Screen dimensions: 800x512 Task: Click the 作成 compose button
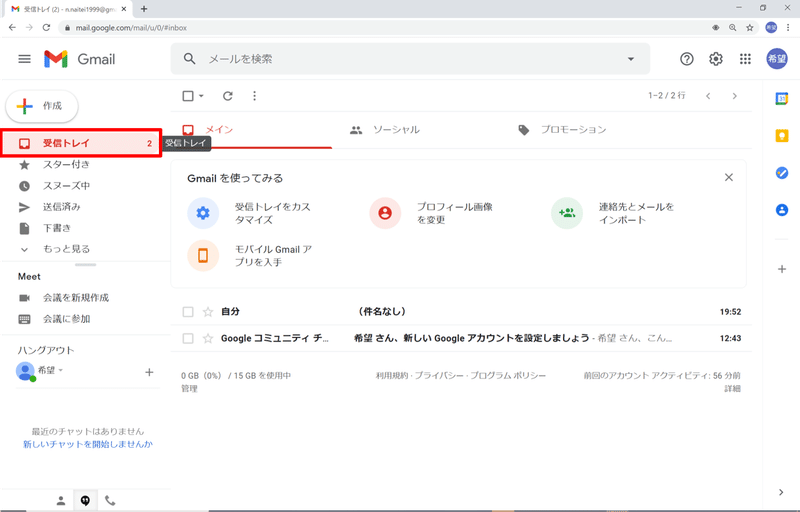click(x=42, y=106)
